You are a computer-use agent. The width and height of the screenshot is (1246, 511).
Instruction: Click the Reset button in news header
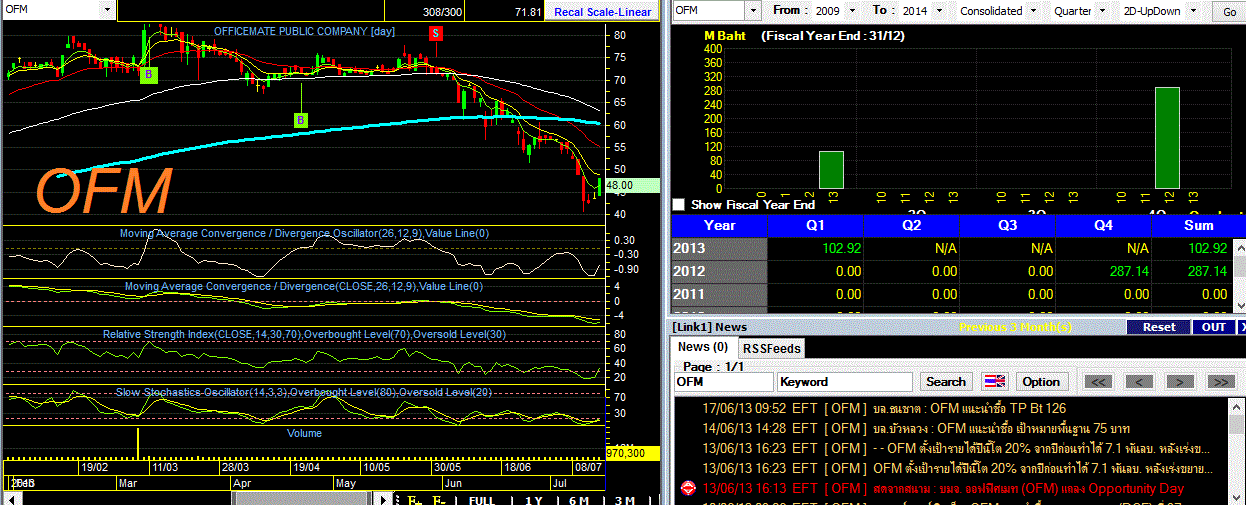1159,327
